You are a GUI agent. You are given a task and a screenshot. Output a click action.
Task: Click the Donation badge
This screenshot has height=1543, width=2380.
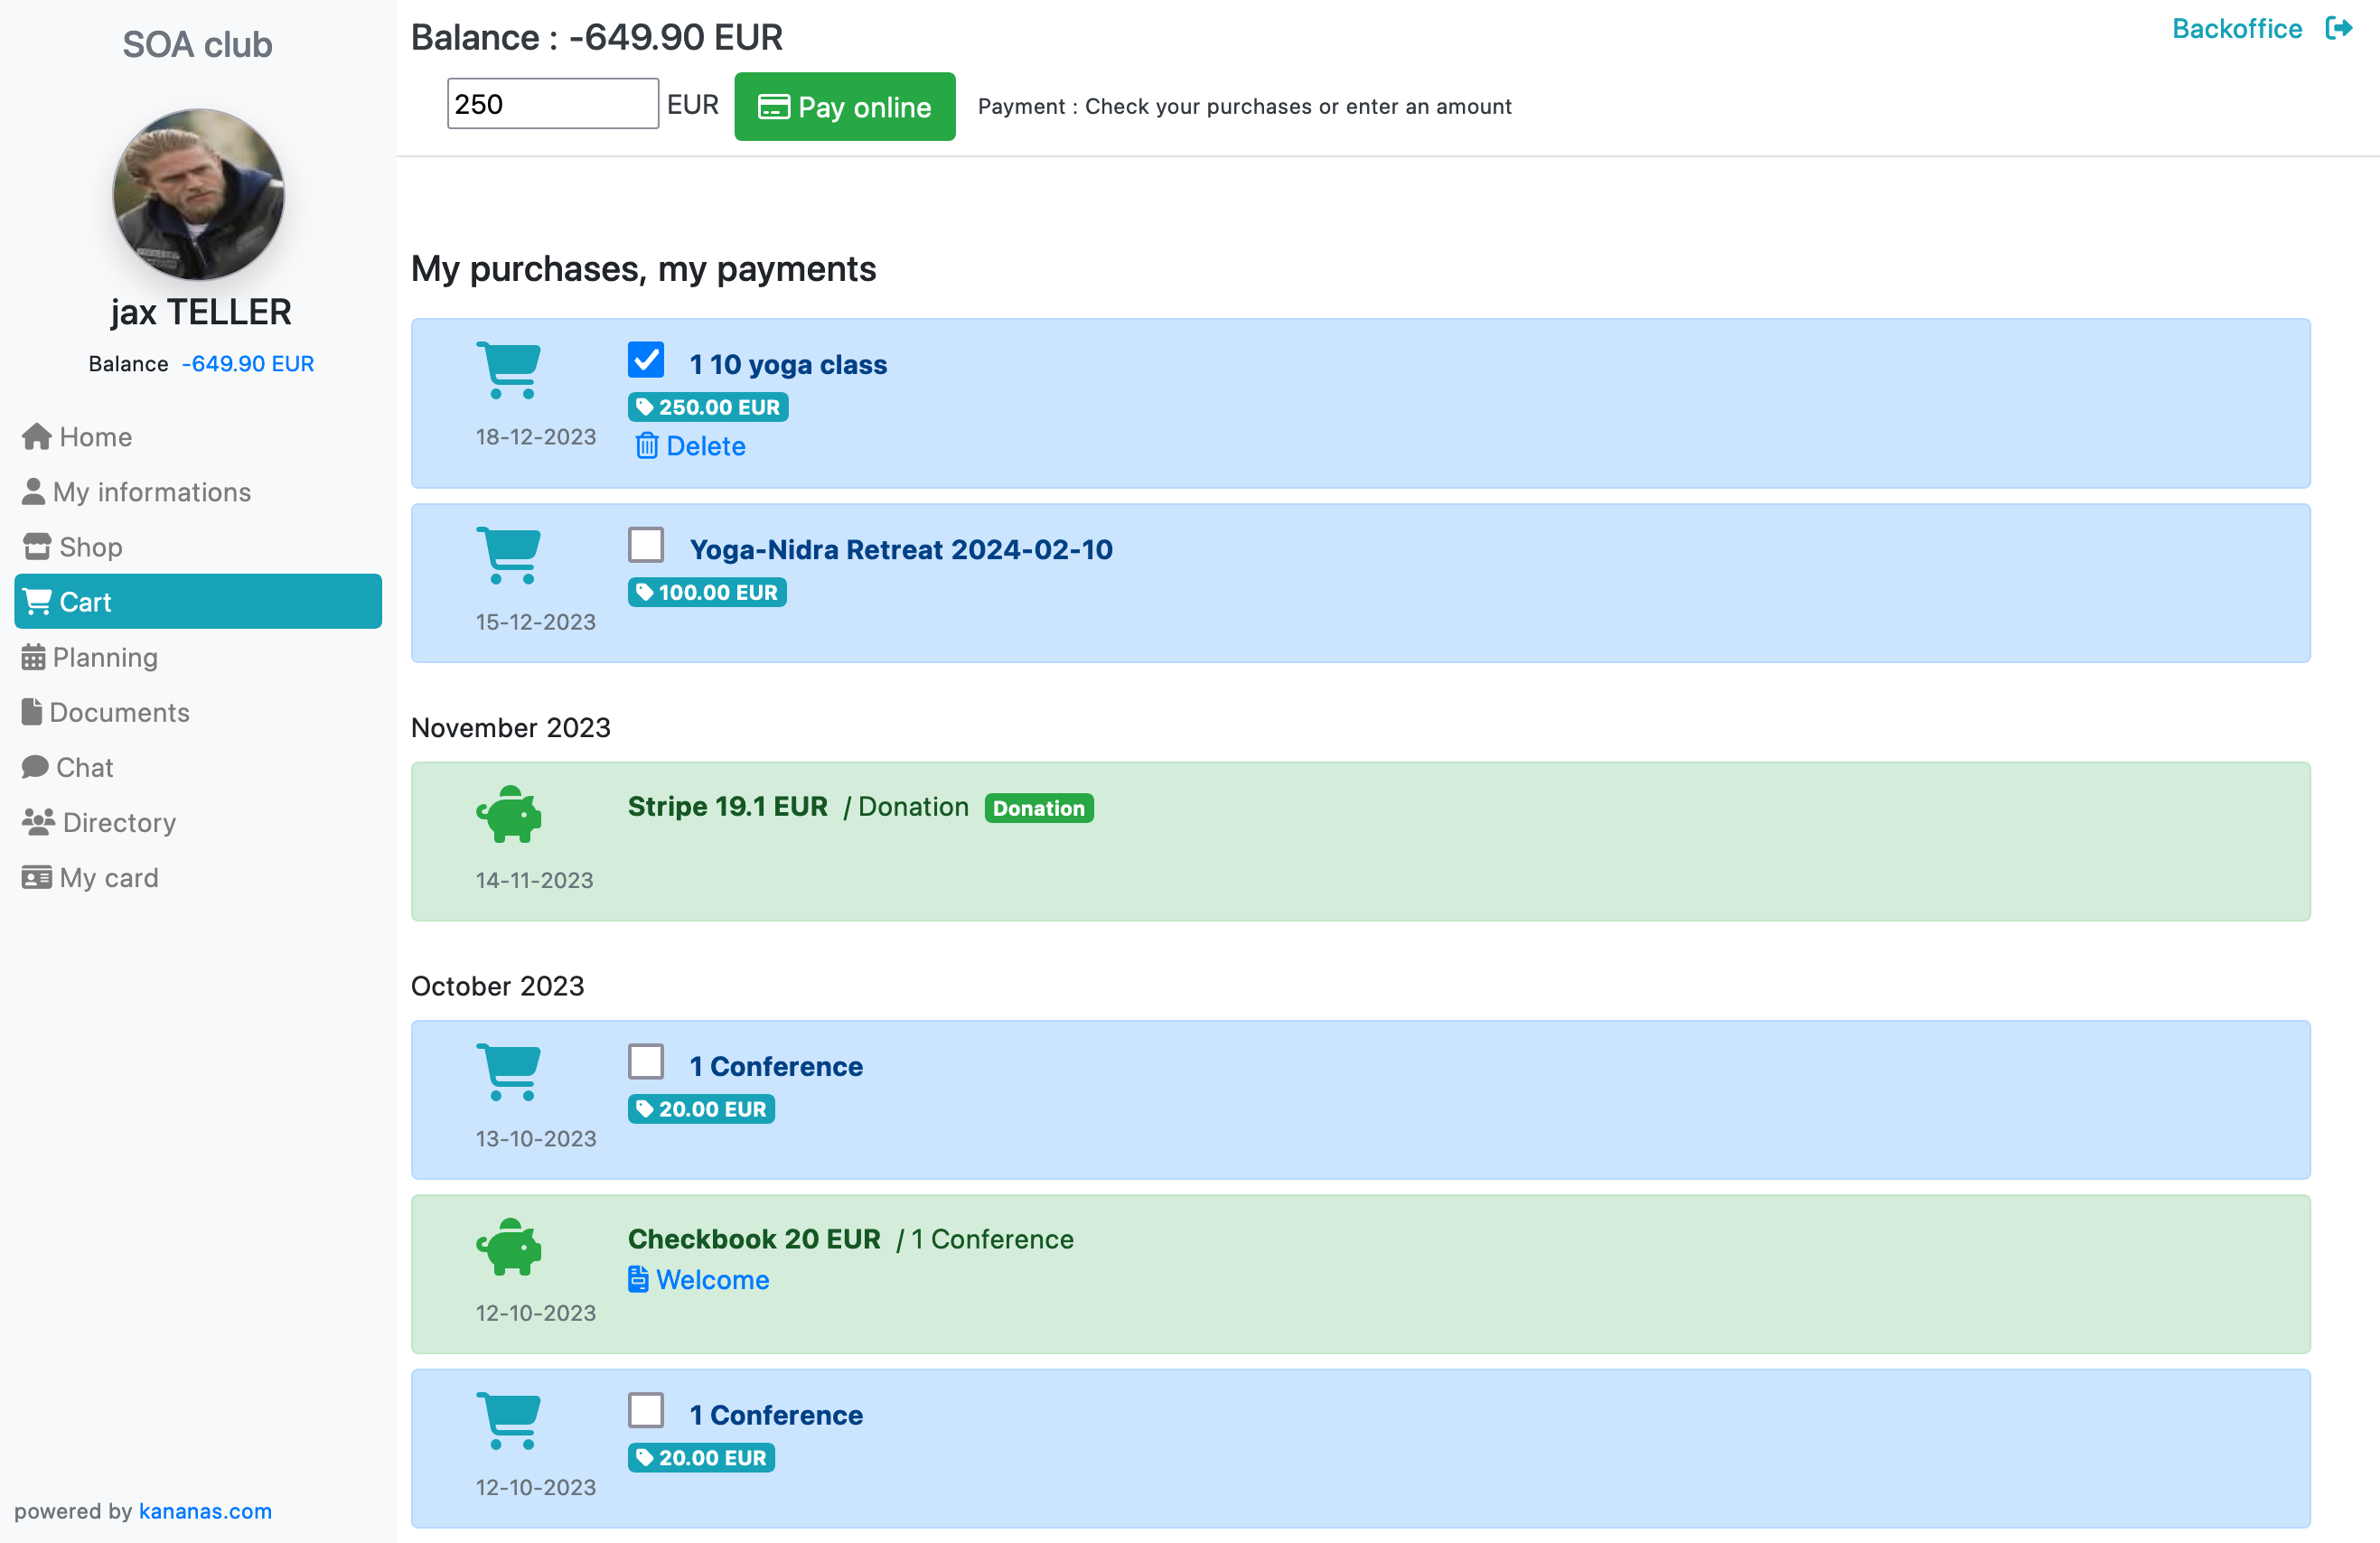pos(1039,808)
